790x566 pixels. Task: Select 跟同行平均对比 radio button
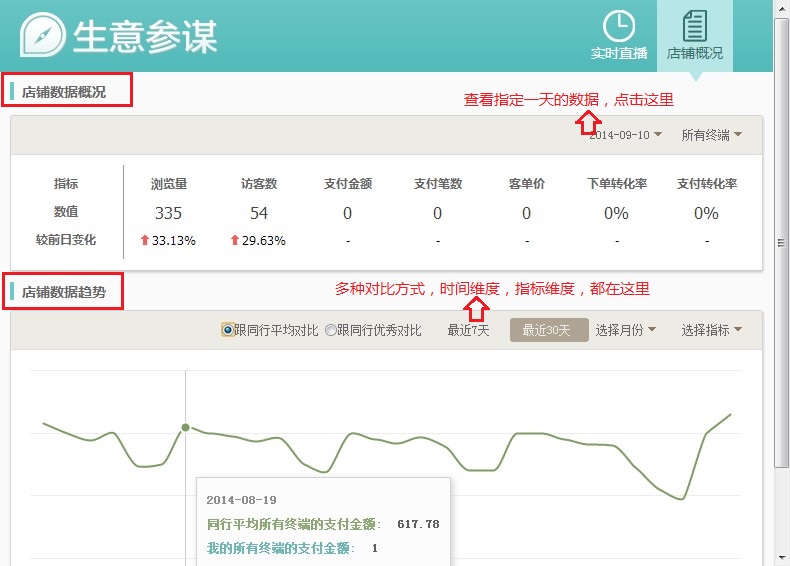[x=228, y=330]
